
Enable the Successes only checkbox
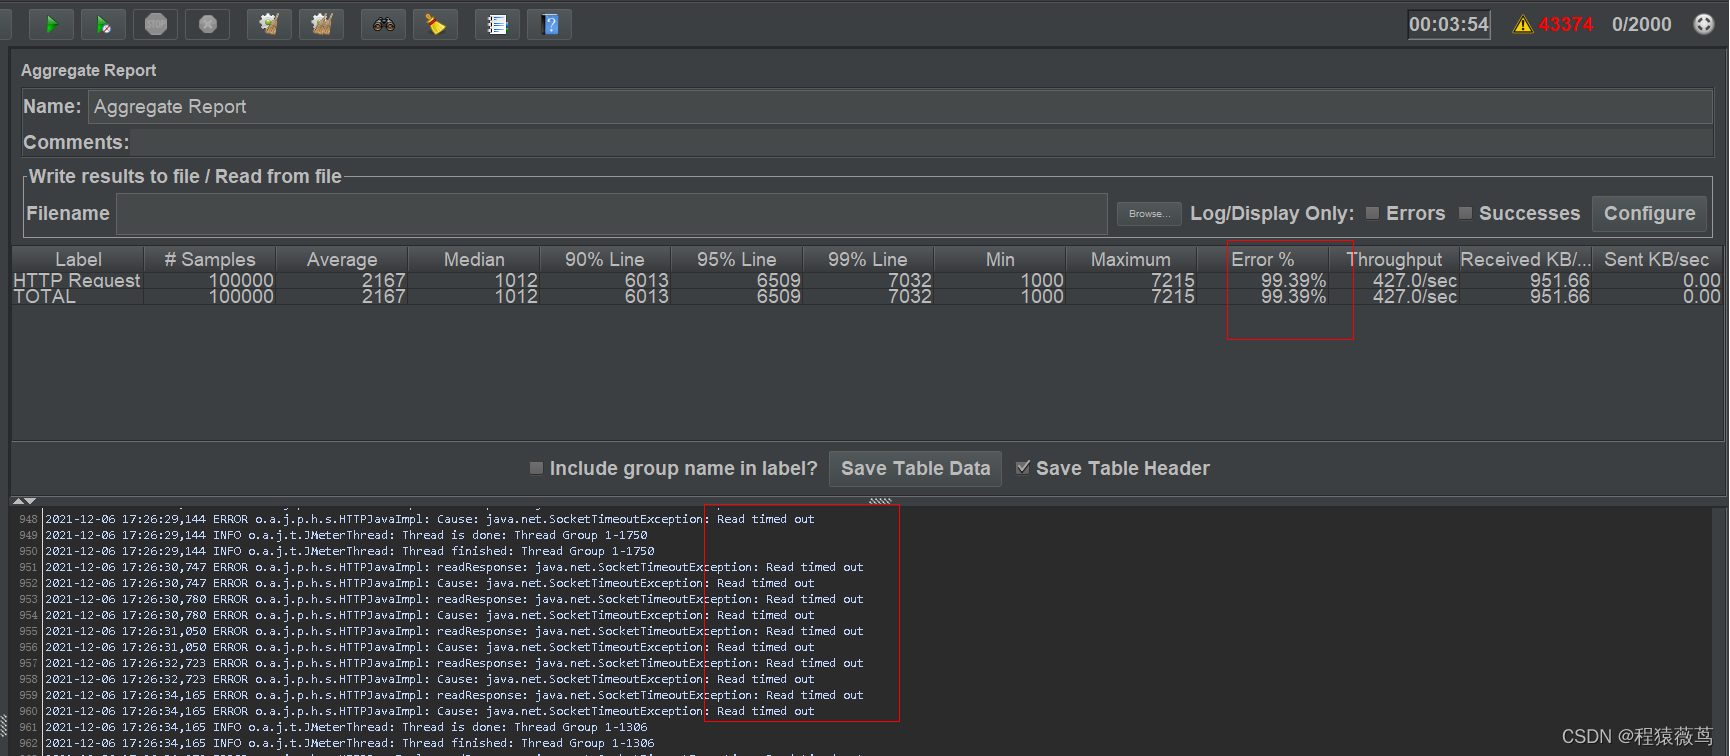pos(1465,213)
